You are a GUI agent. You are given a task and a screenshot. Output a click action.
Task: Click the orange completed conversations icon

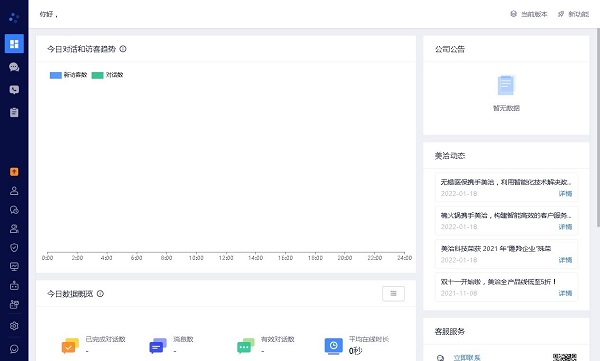(x=70, y=346)
